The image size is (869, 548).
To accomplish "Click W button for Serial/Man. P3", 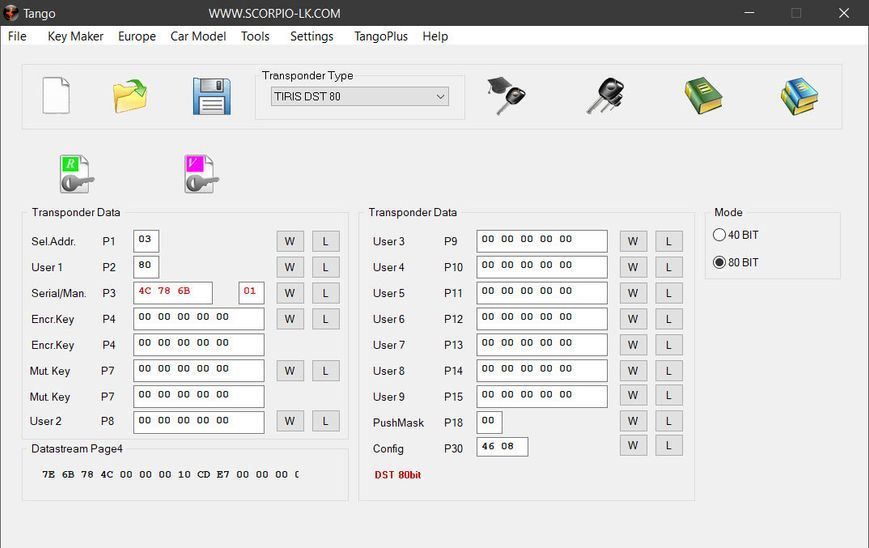I will [290, 293].
